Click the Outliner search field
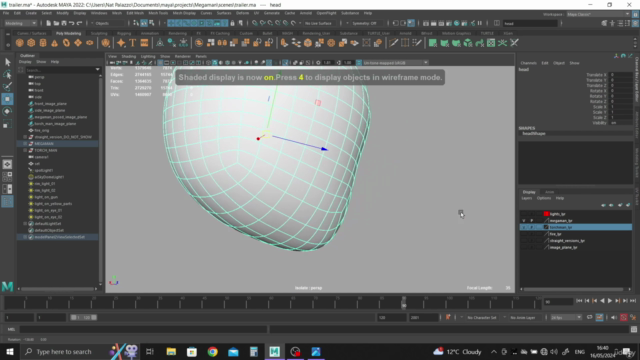640x360 pixels. click(62, 70)
